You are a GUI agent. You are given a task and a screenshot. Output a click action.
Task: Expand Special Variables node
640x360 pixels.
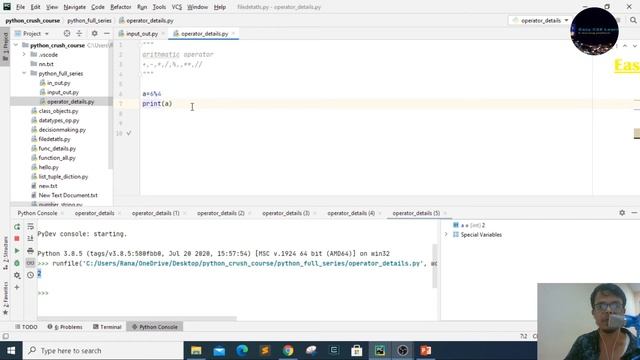coord(446,235)
